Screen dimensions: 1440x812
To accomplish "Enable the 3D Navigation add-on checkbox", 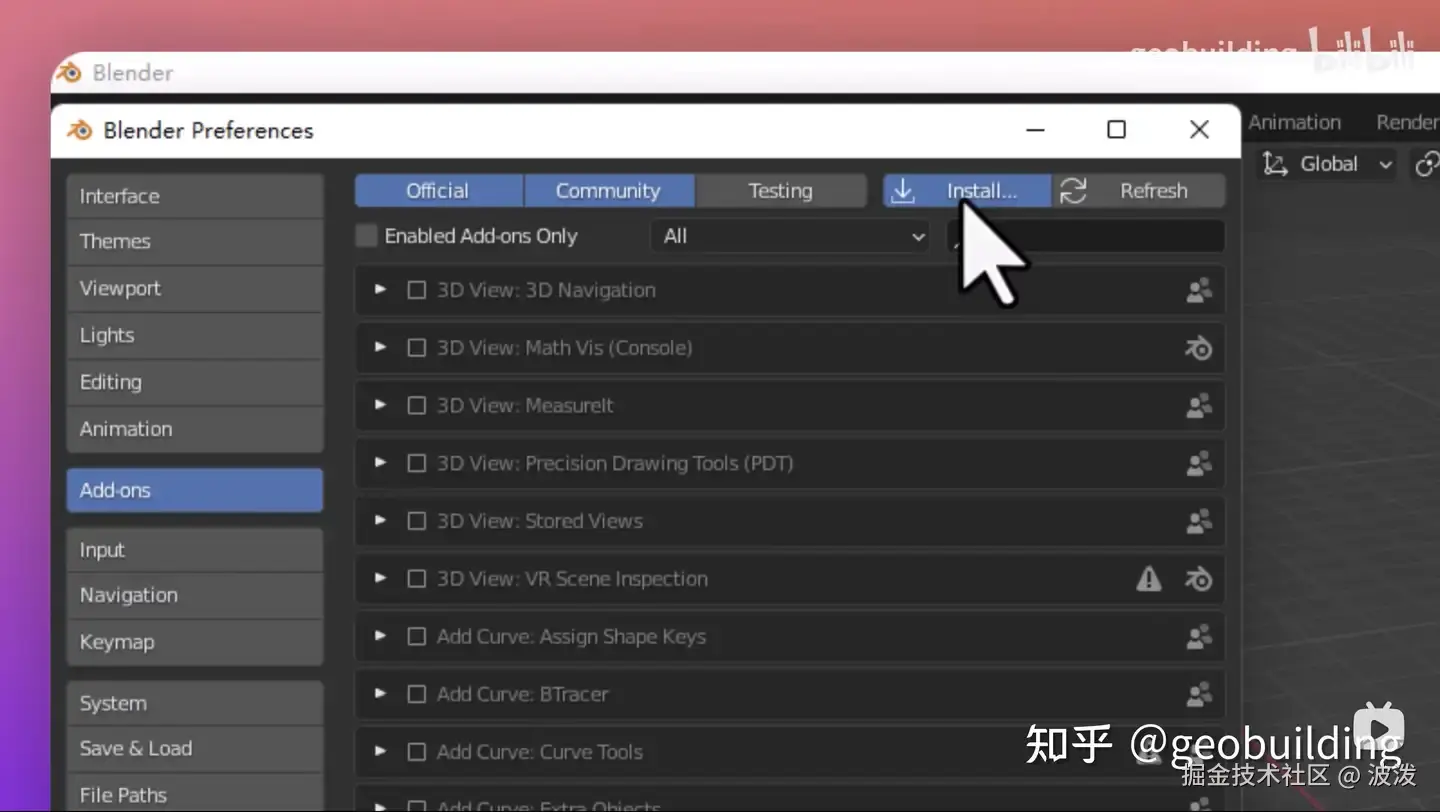I will tap(417, 290).
